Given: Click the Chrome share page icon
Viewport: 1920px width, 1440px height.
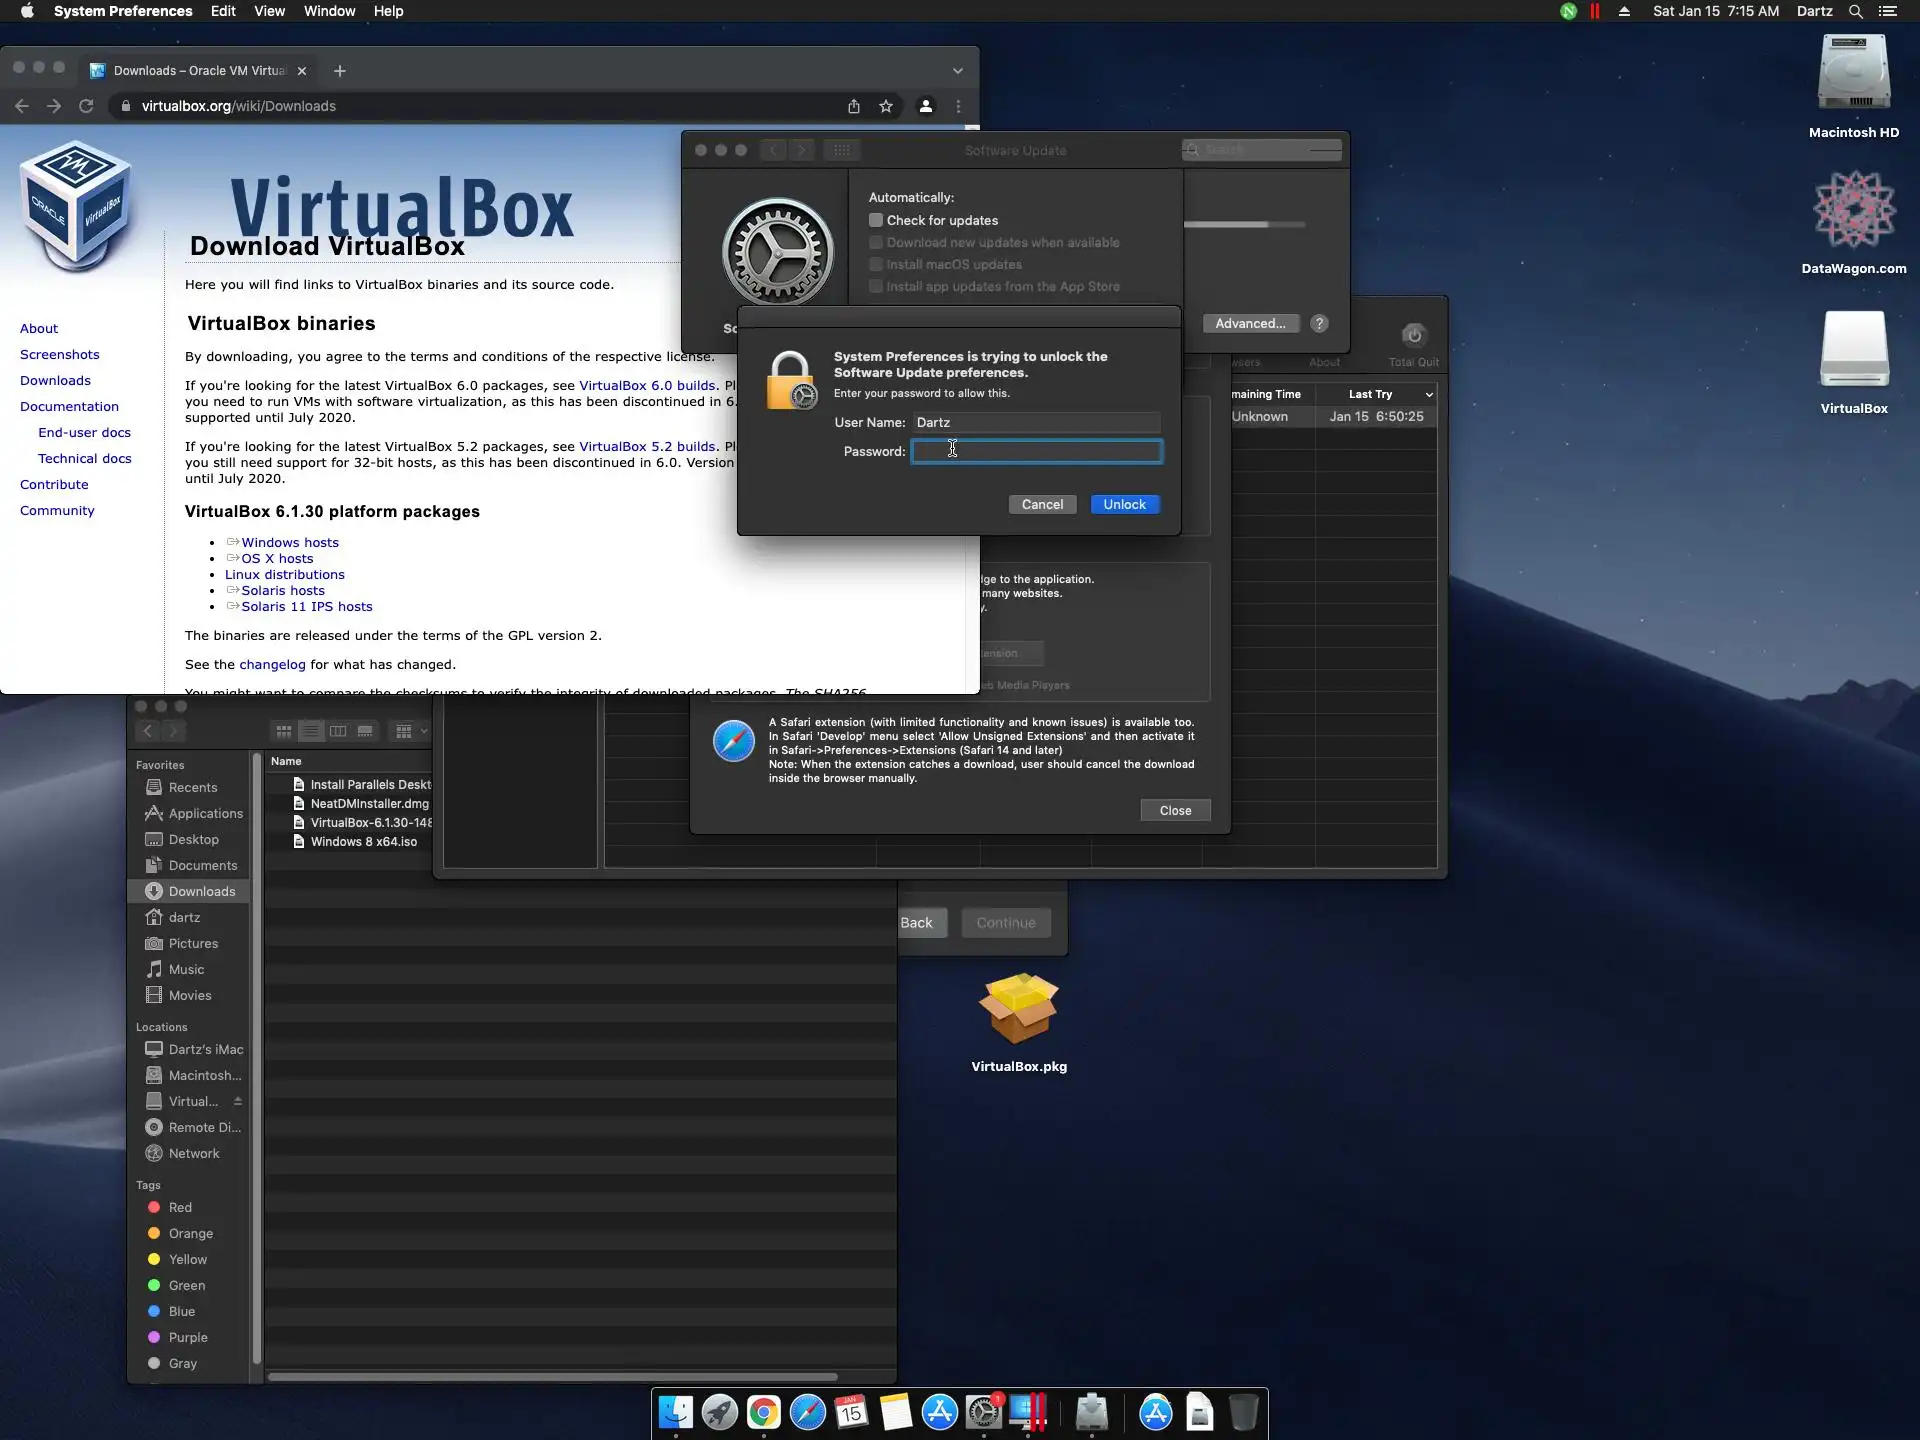Looking at the screenshot, I should (x=854, y=106).
